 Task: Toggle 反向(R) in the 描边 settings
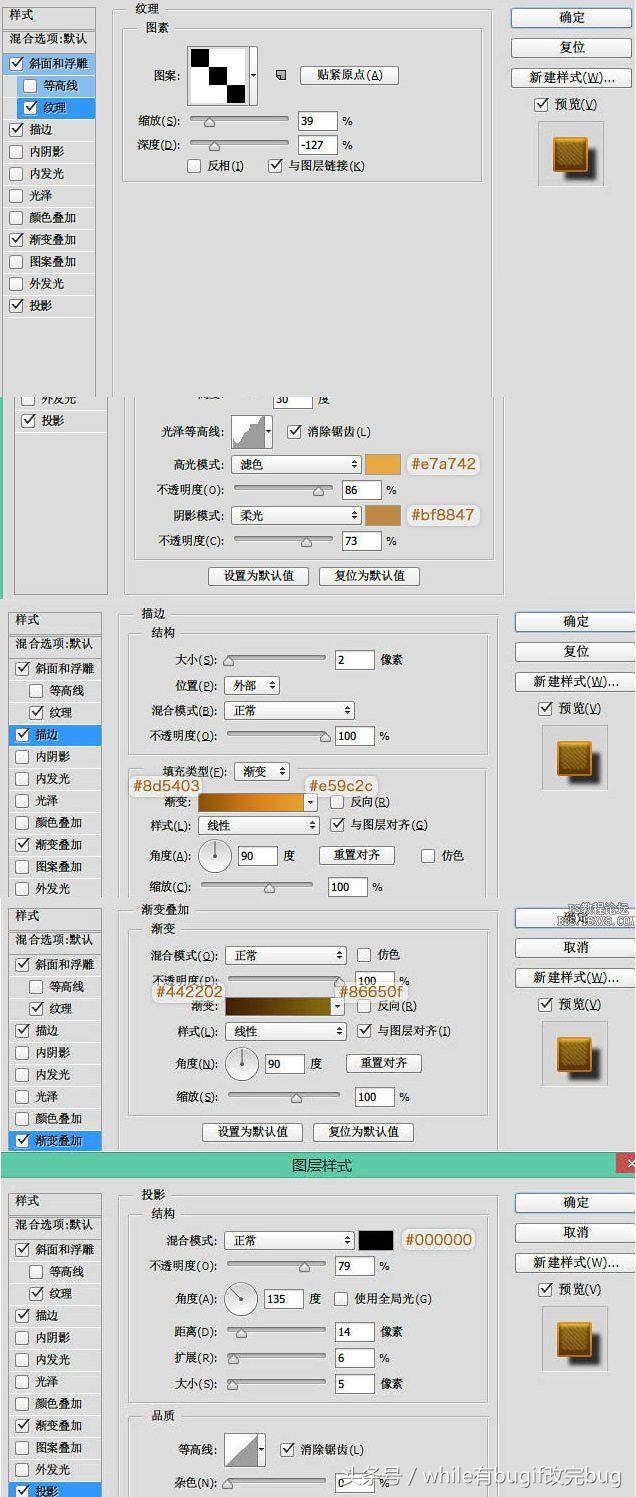[337, 802]
